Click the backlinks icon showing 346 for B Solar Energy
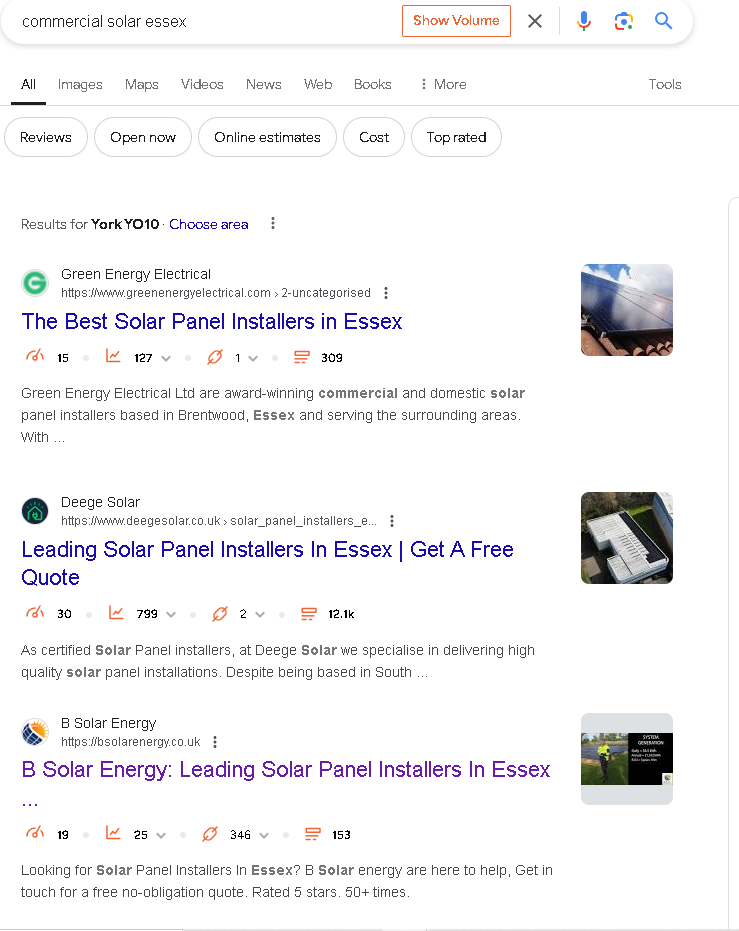Screen dimensions: 739x931 pos(210,833)
